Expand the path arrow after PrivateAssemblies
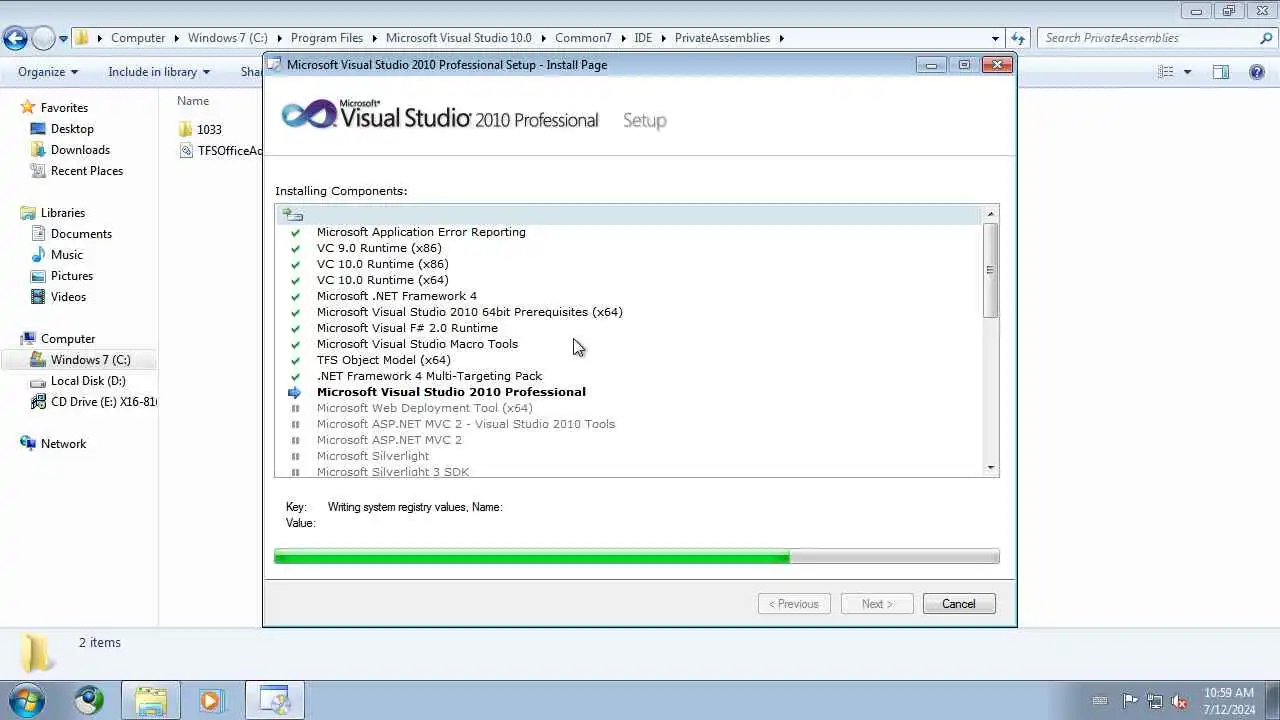Screen dimensions: 1280x720 (x=782, y=38)
